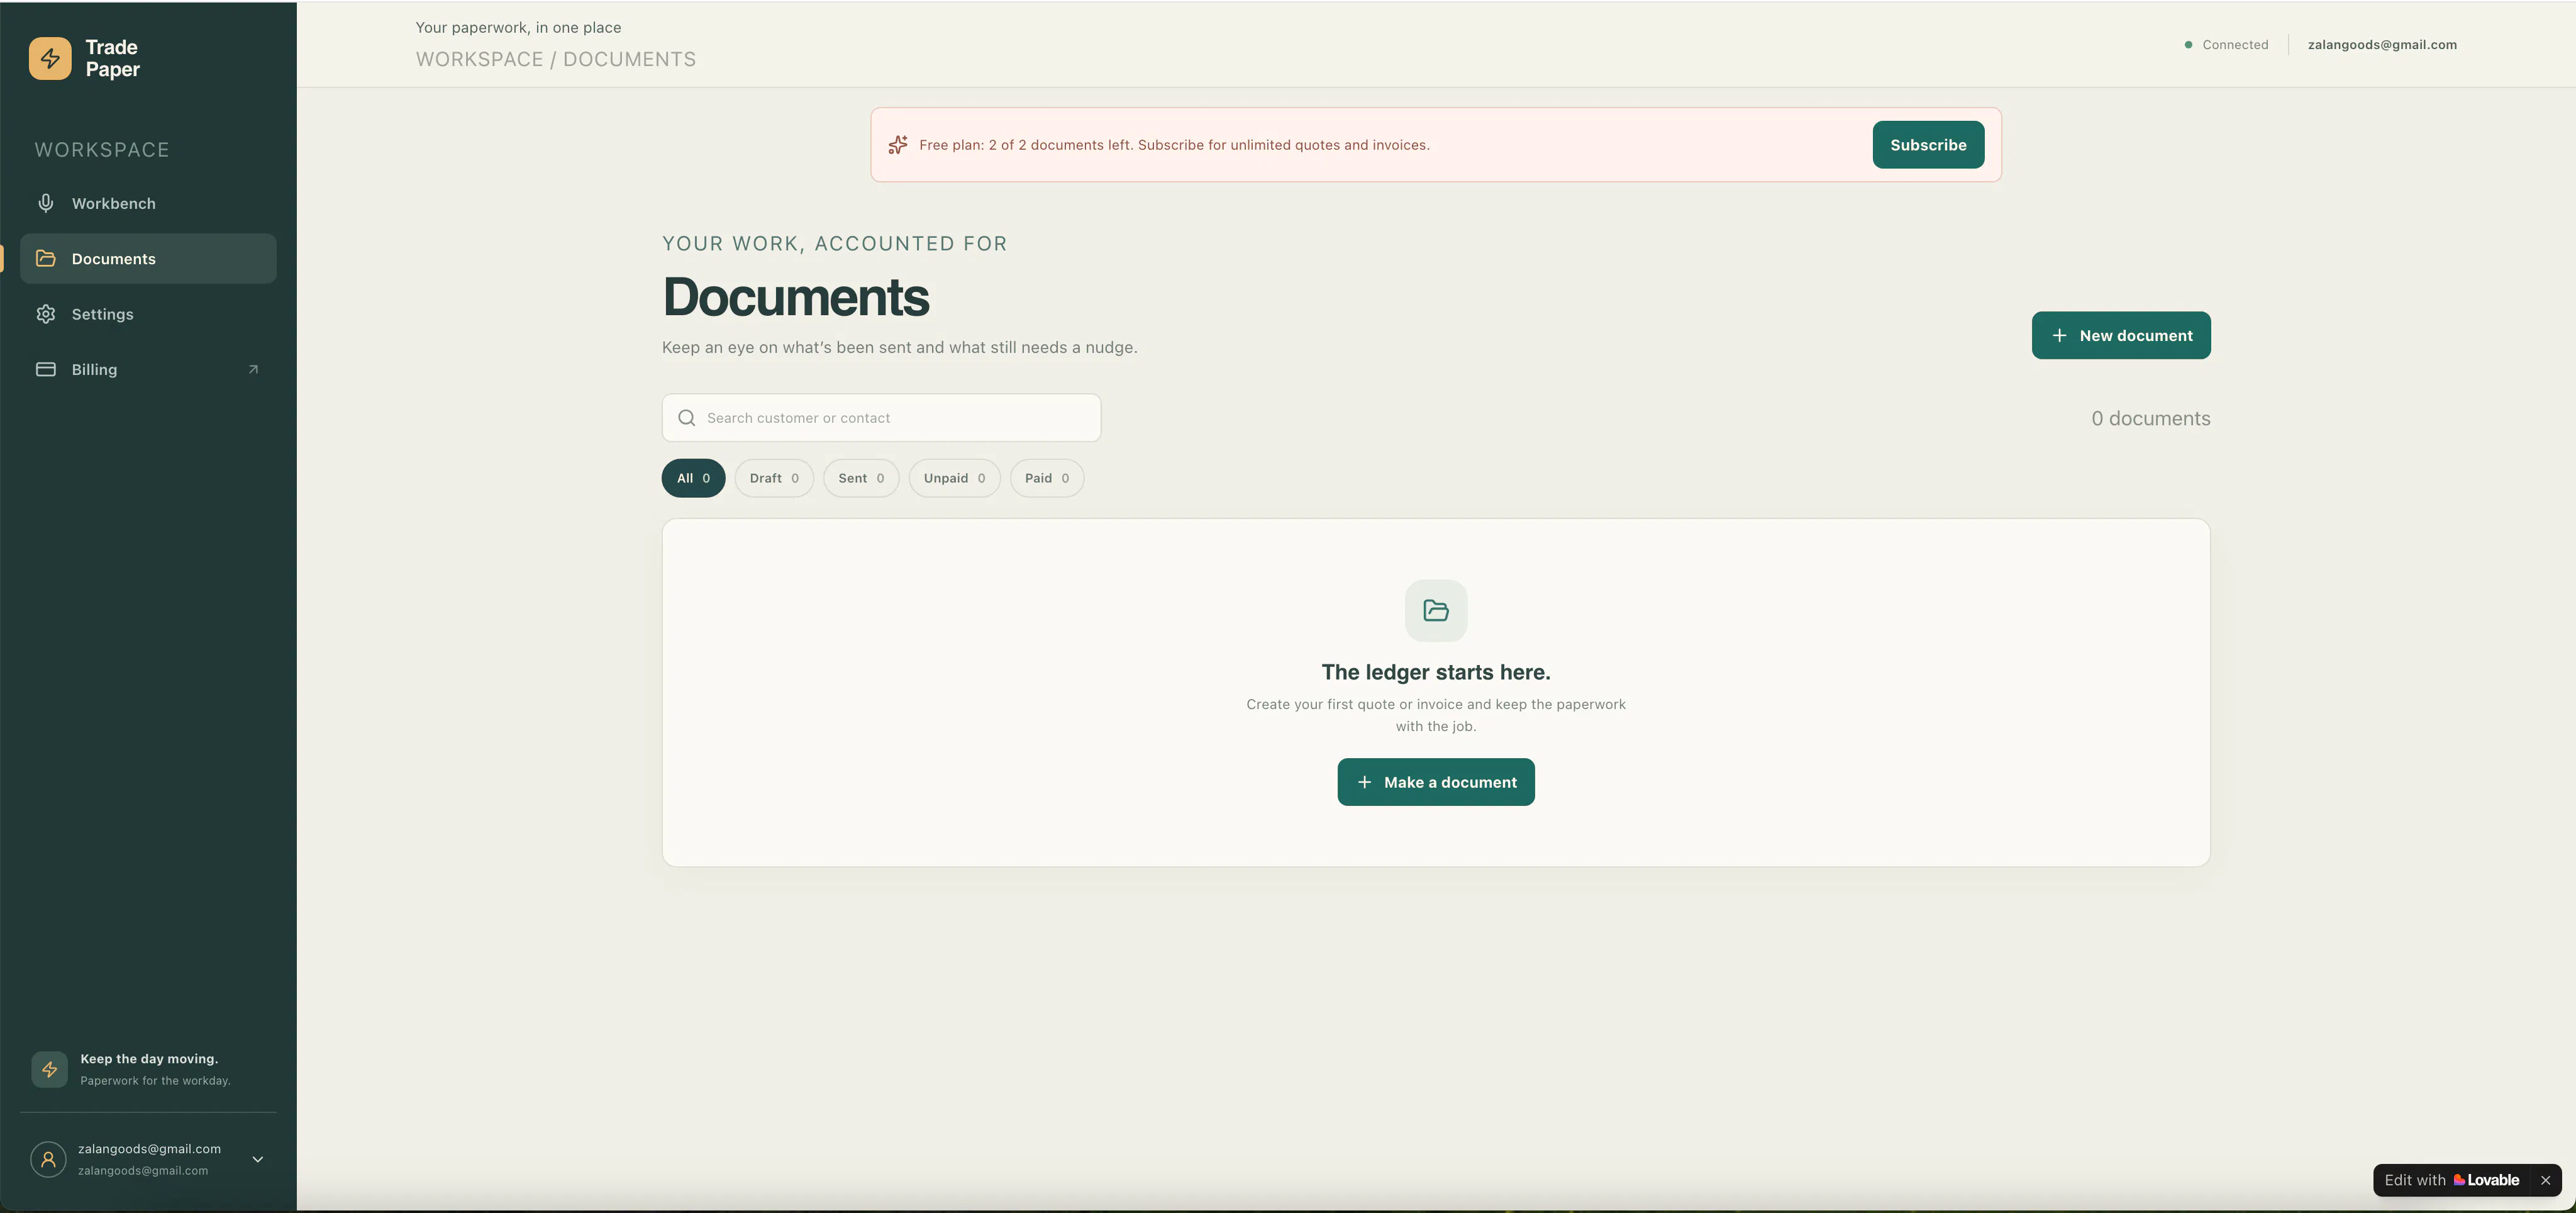
Task: Open Workbench via its microphone icon
Action: [x=46, y=203]
